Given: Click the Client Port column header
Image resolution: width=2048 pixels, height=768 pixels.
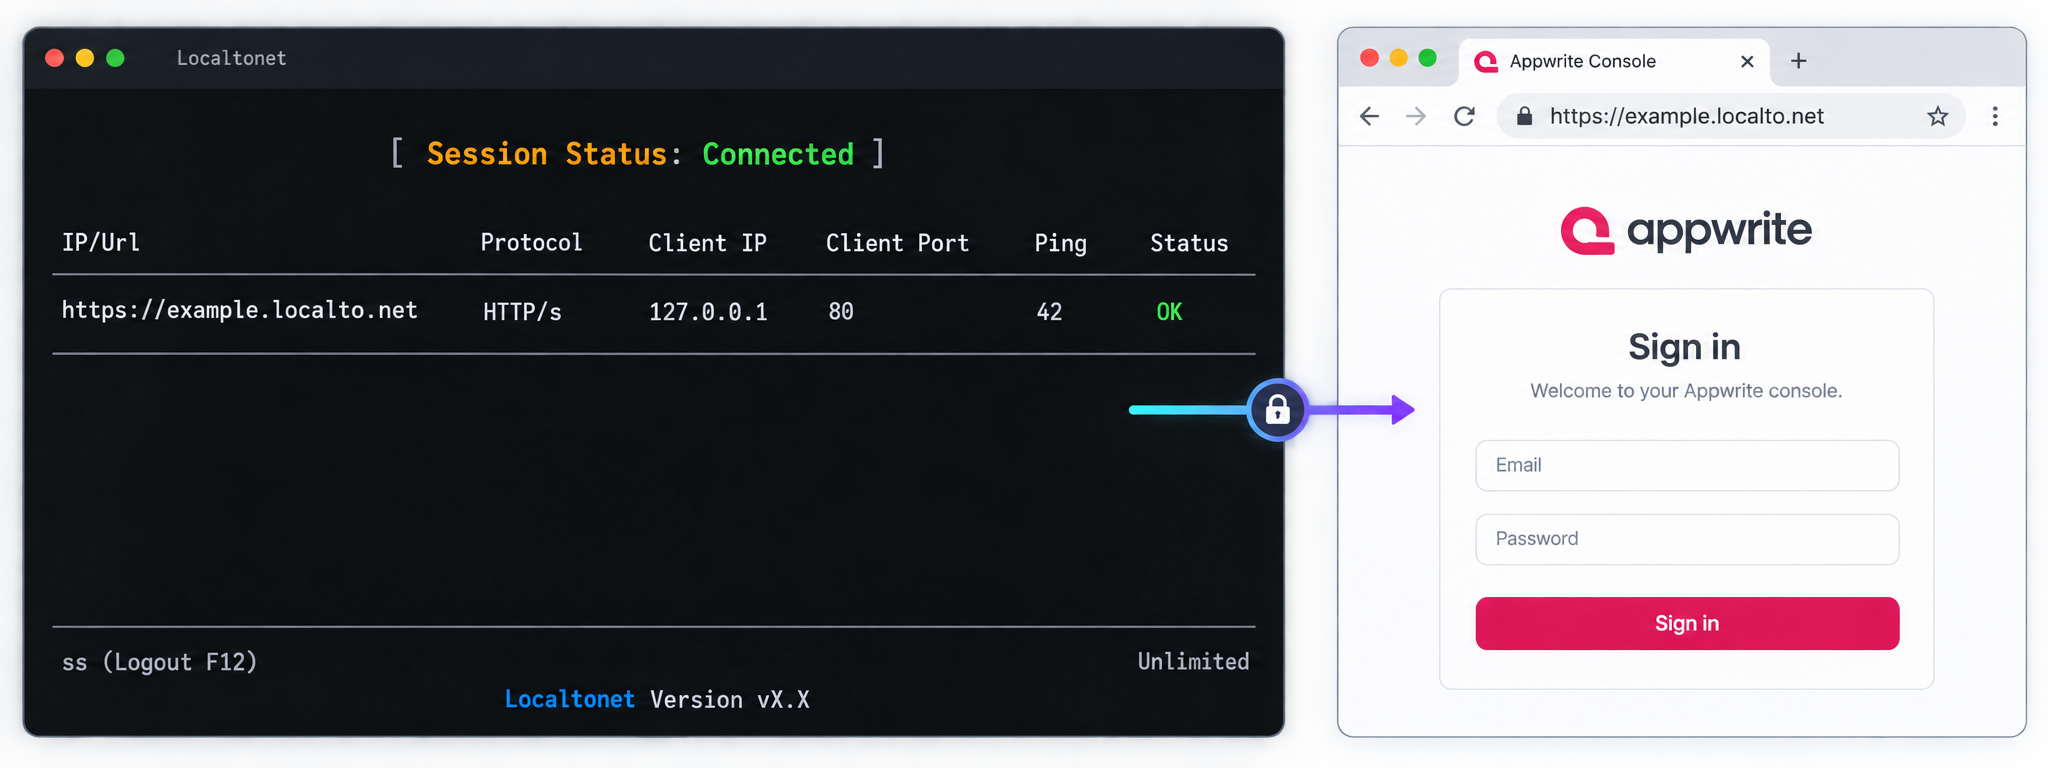Looking at the screenshot, I should pyautogui.click(x=898, y=243).
